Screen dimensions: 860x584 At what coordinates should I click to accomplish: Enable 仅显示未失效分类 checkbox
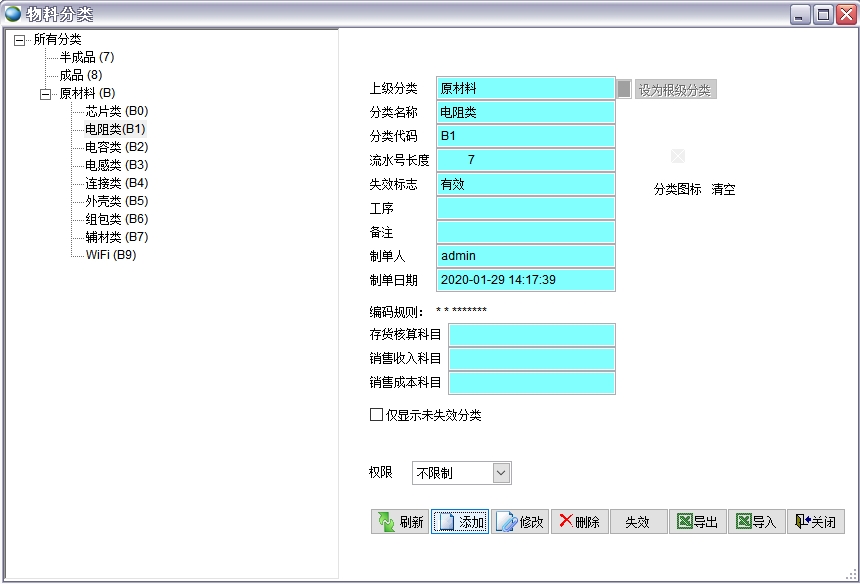coord(376,415)
